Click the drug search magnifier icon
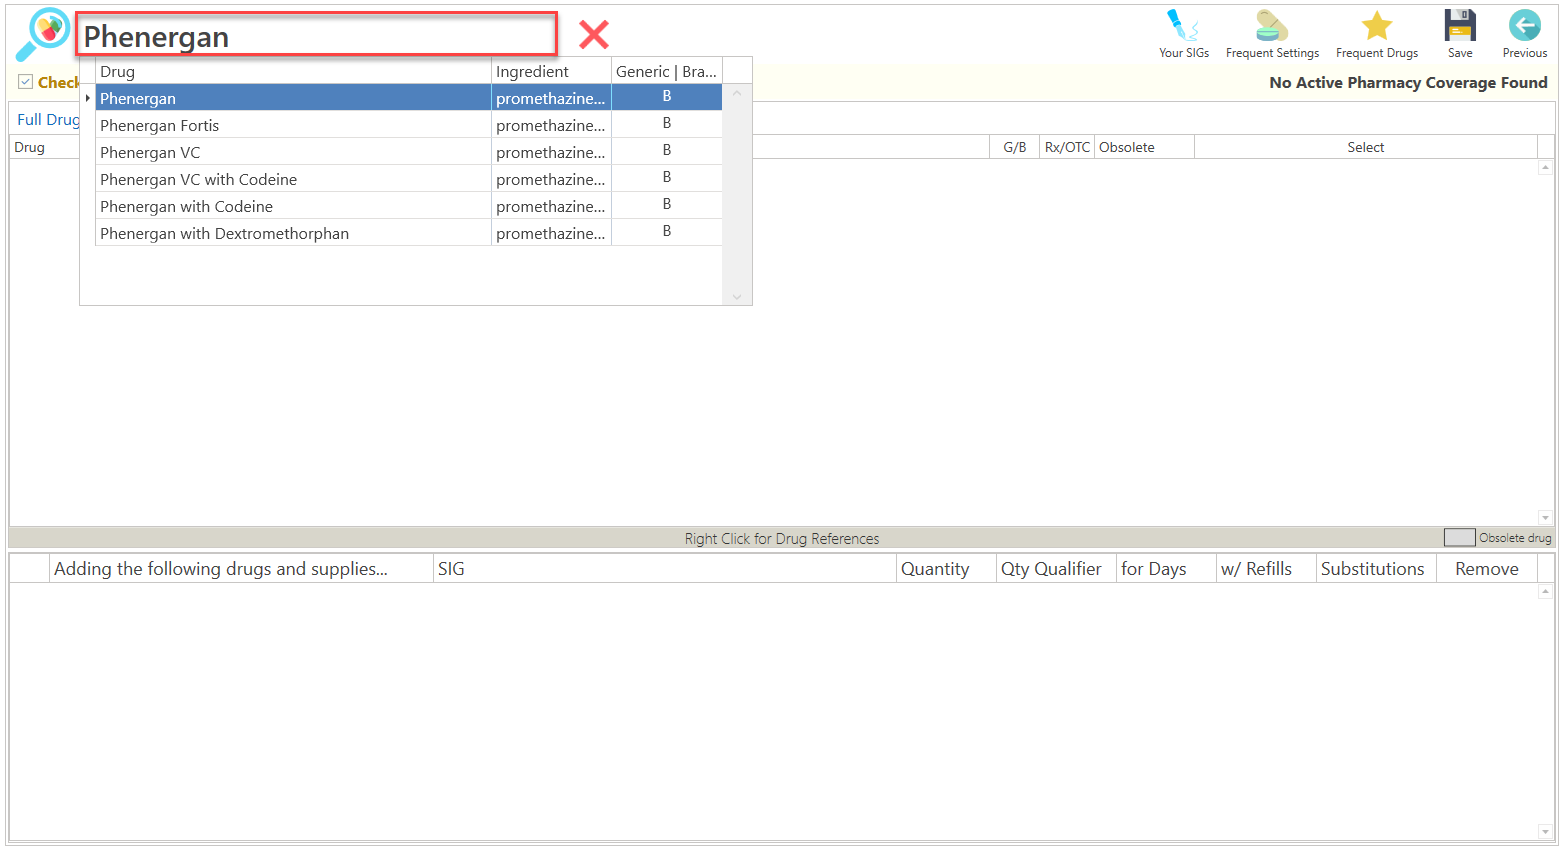Image resolution: width=1564 pixels, height=846 pixels. point(43,34)
